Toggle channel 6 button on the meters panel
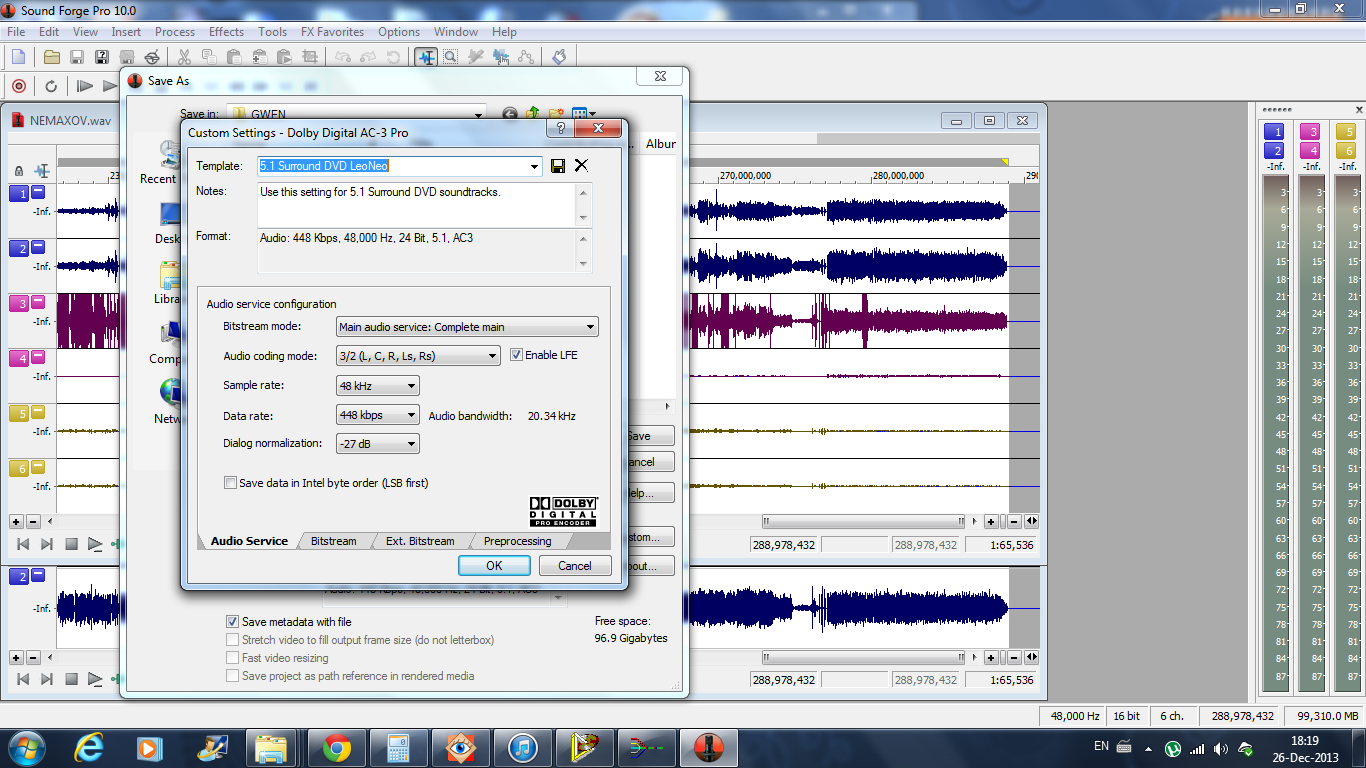 coord(1346,151)
